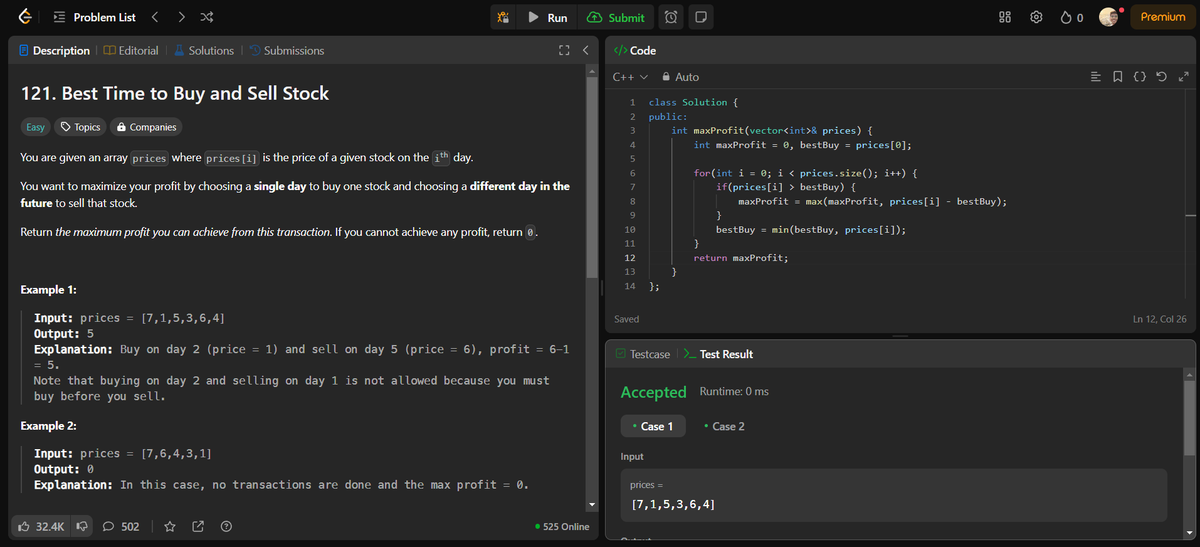The height and width of the screenshot is (547, 1200).
Task: Switch to the Submissions tab
Action: 287,50
